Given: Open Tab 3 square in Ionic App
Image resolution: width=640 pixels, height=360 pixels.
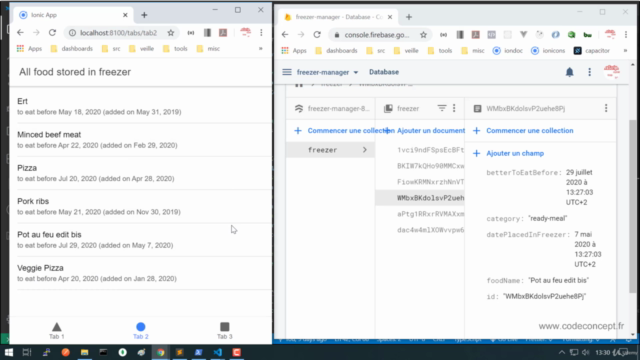Looking at the screenshot, I should pos(224,331).
